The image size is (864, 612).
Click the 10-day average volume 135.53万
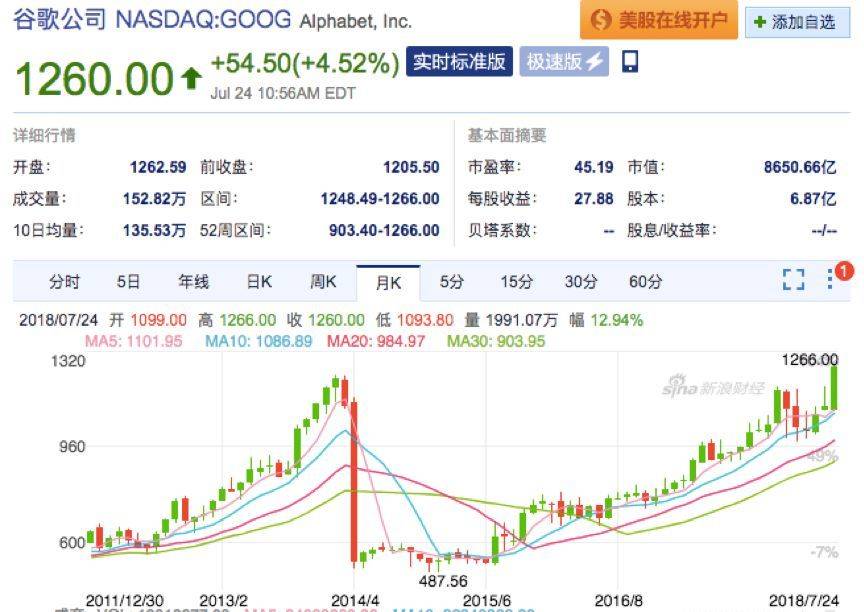click(154, 230)
